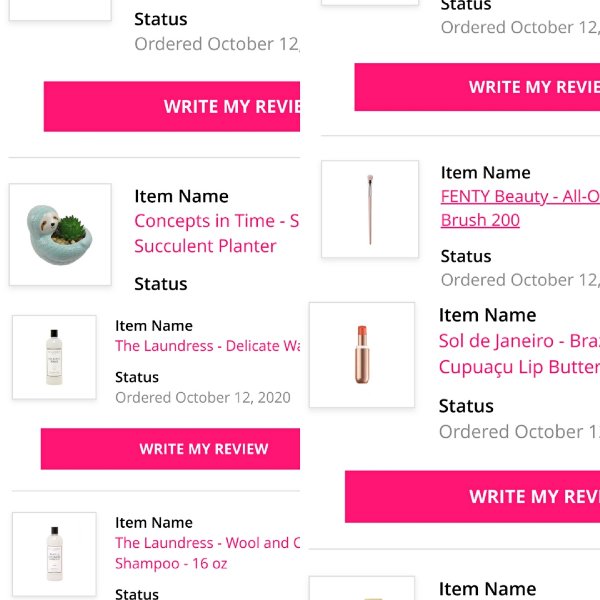Open the Laundress Wool Shampoo bottle thumbnail
Screen dimensions: 600x600
click(x=54, y=554)
